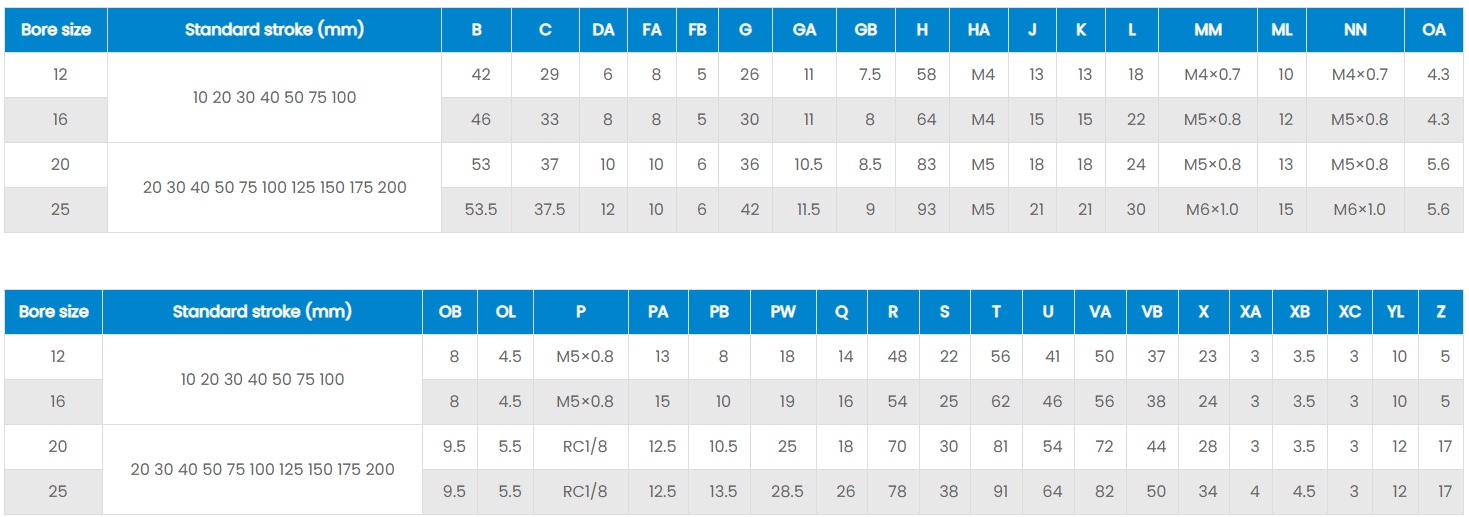Select the NN column header
Viewport: 1469px width, 517px height.
tap(1355, 30)
